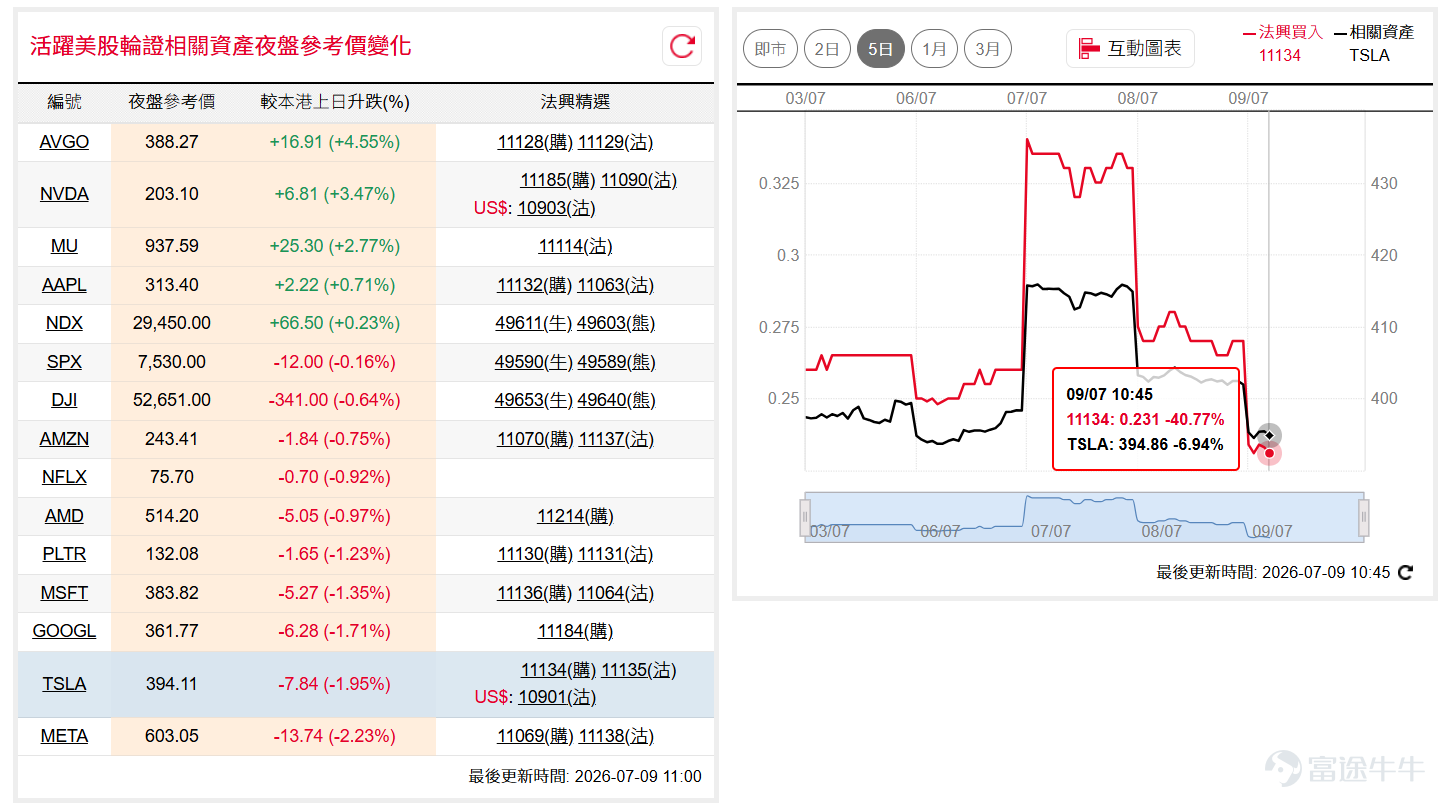The width and height of the screenshot is (1445, 805).
Task: Switch chart range to 2日
Action: 827,48
